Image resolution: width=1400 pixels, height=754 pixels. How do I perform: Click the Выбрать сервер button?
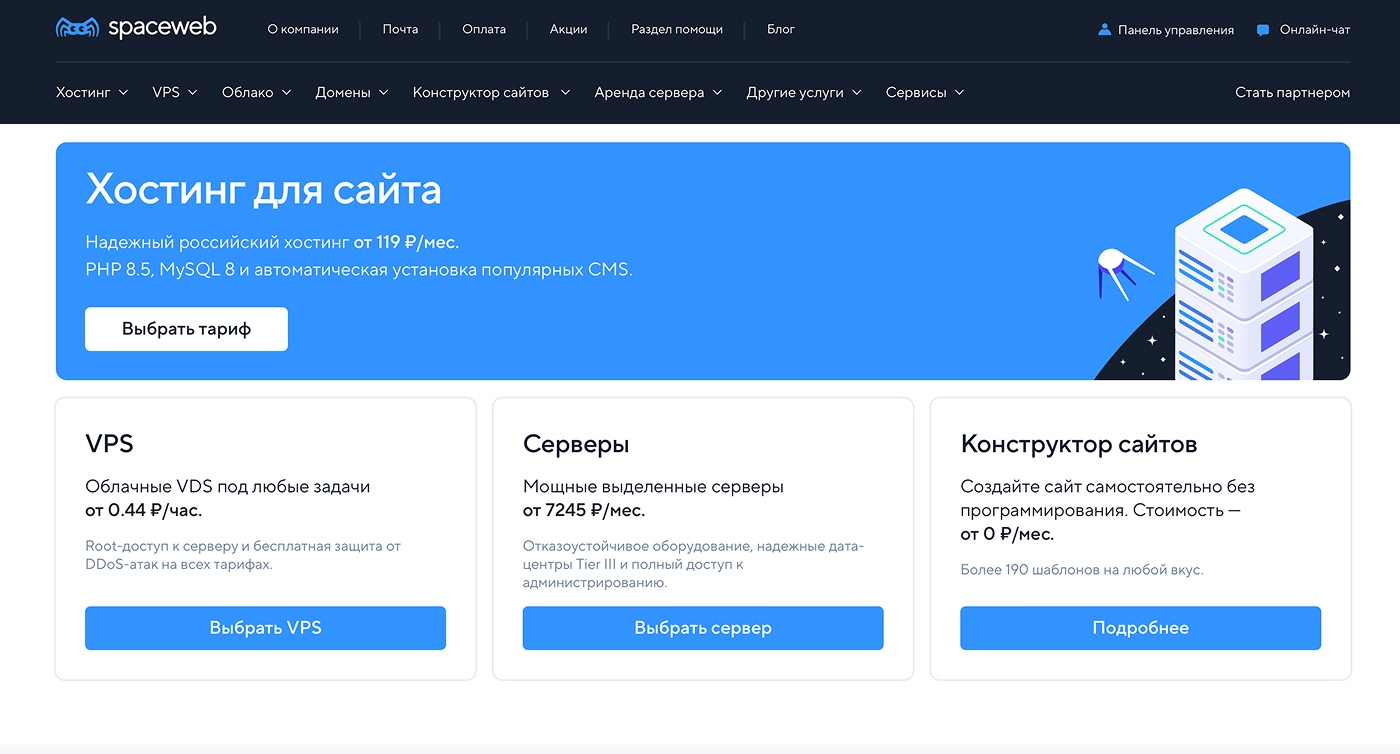pos(703,628)
